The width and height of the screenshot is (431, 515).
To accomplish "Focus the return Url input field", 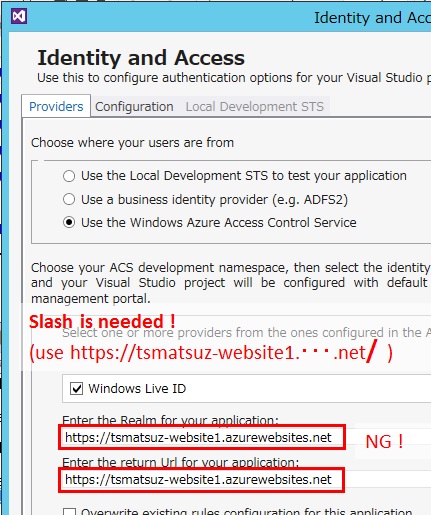I will (202, 480).
